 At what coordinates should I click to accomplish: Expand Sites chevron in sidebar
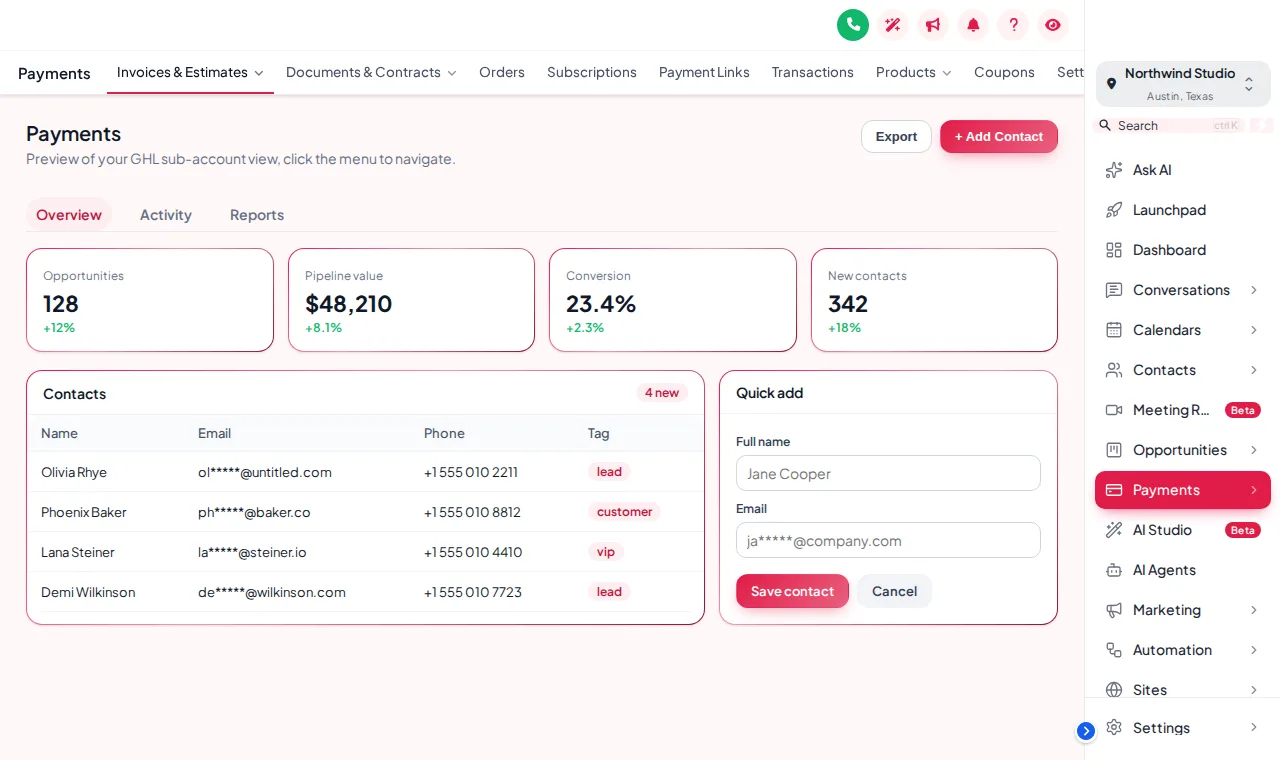coord(1253,690)
